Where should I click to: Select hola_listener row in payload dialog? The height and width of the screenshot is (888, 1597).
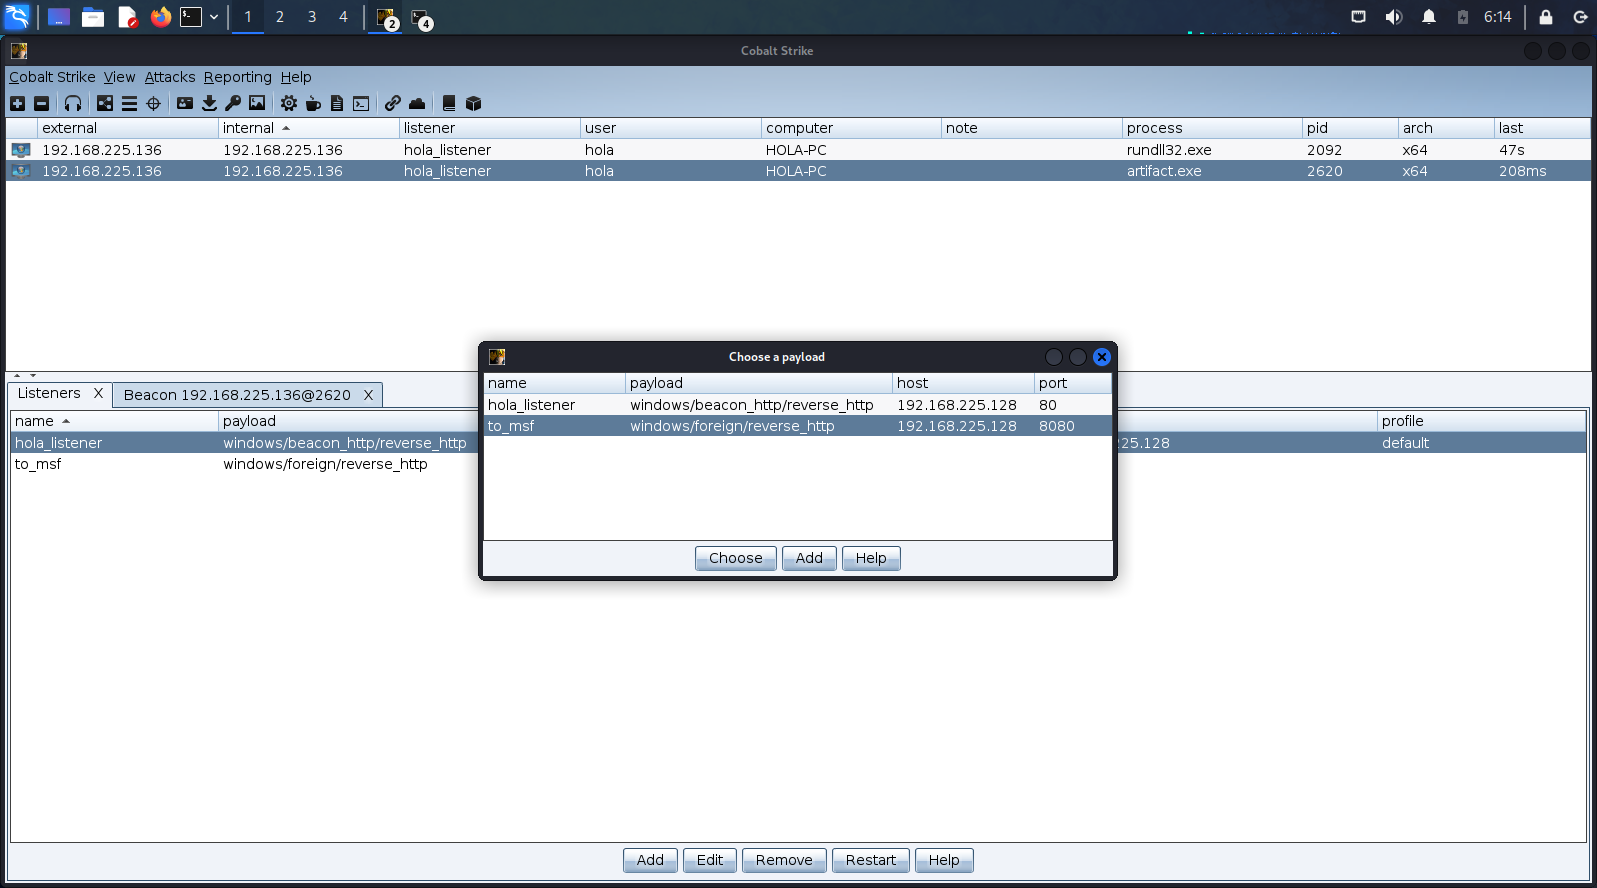[798, 405]
